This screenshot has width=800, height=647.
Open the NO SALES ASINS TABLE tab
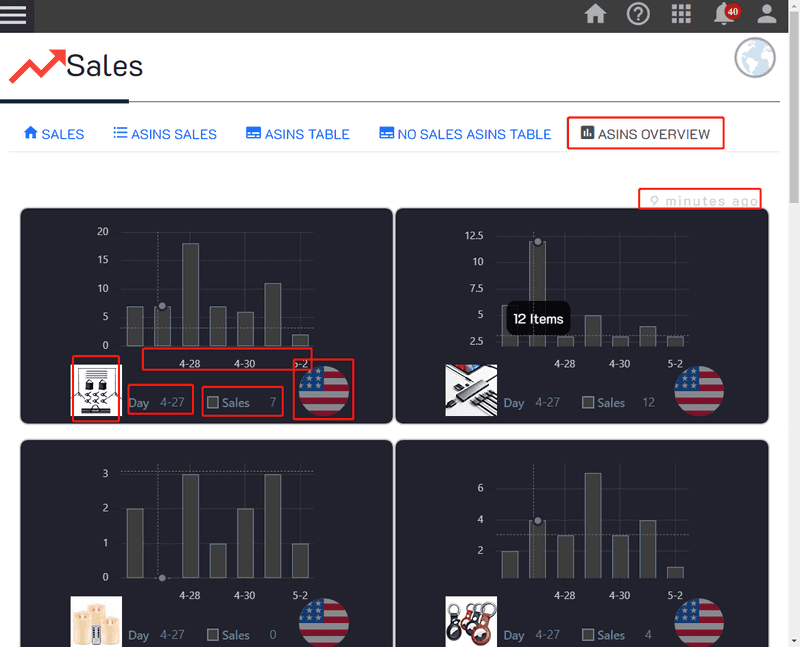pos(464,133)
